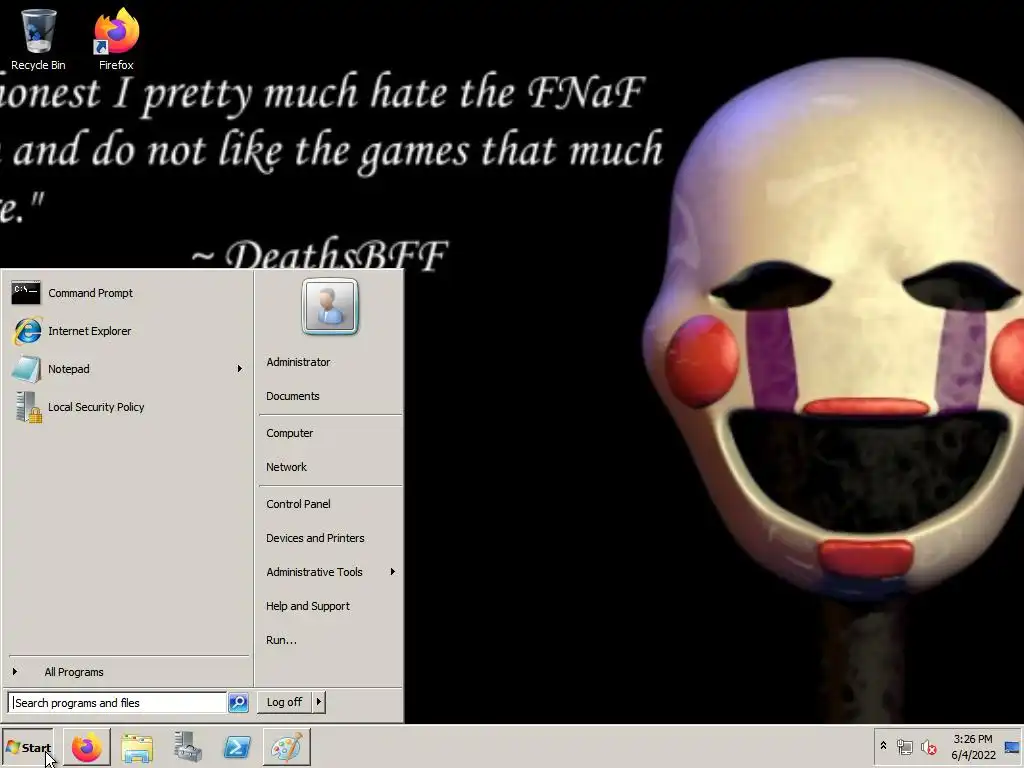Expand Notepad recent files arrow

point(240,369)
